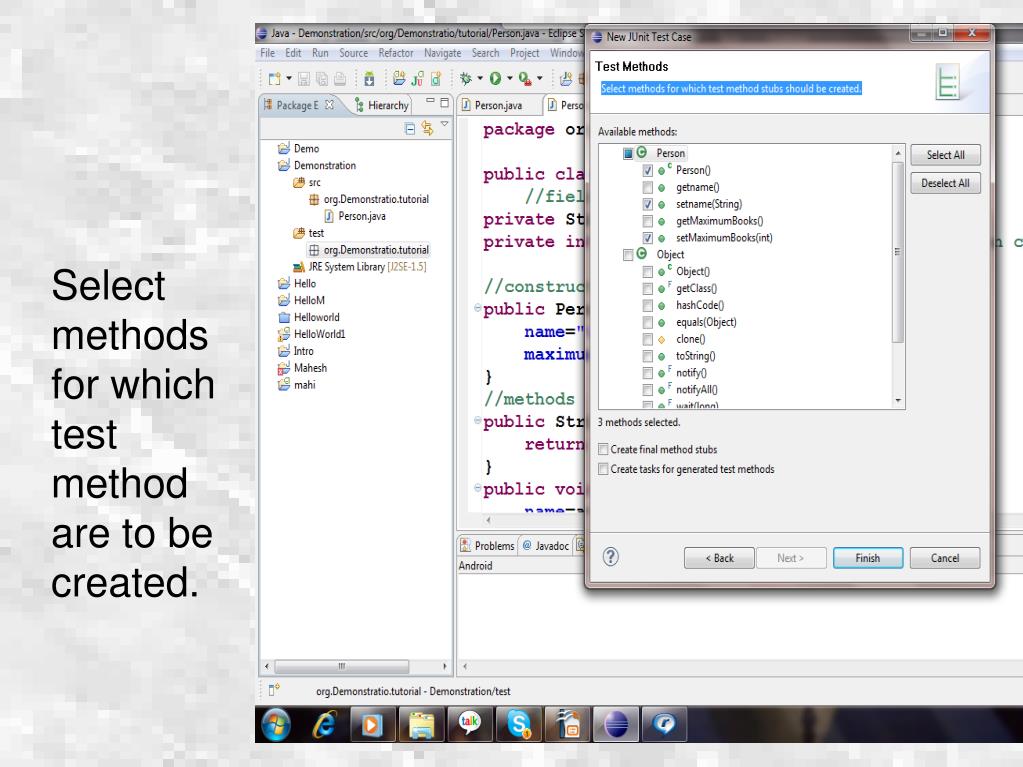Click the Back button in wizard
The height and width of the screenshot is (767, 1023).
719,558
